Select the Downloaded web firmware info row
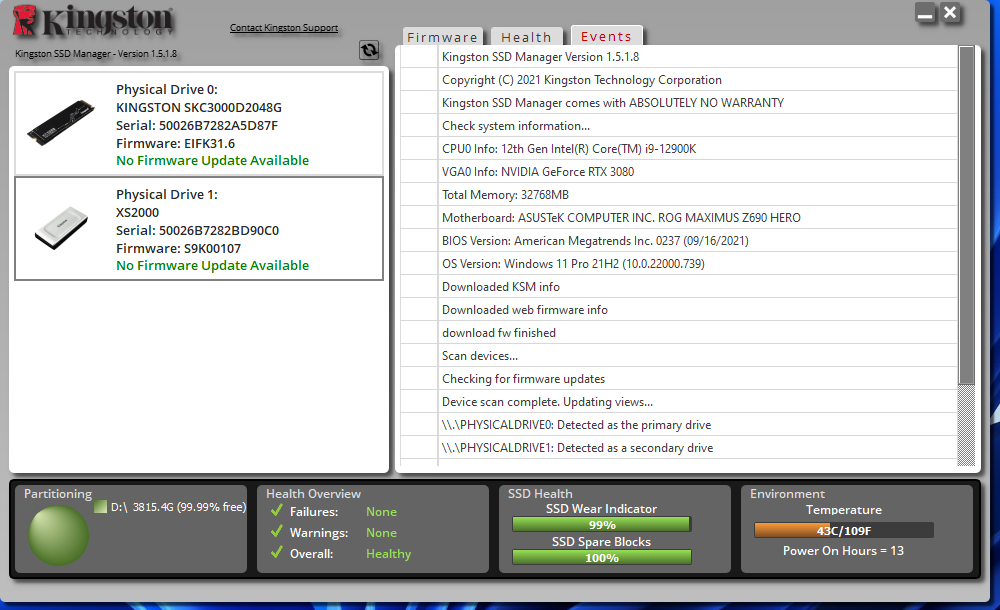 pyautogui.click(x=679, y=309)
